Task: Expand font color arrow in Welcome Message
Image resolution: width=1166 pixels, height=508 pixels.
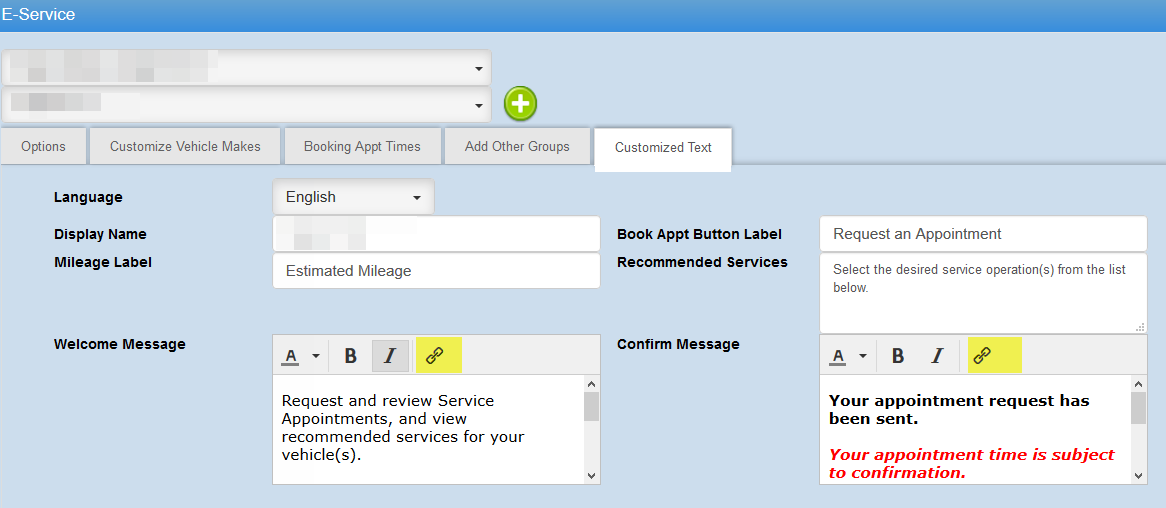Action: pyautogui.click(x=316, y=356)
